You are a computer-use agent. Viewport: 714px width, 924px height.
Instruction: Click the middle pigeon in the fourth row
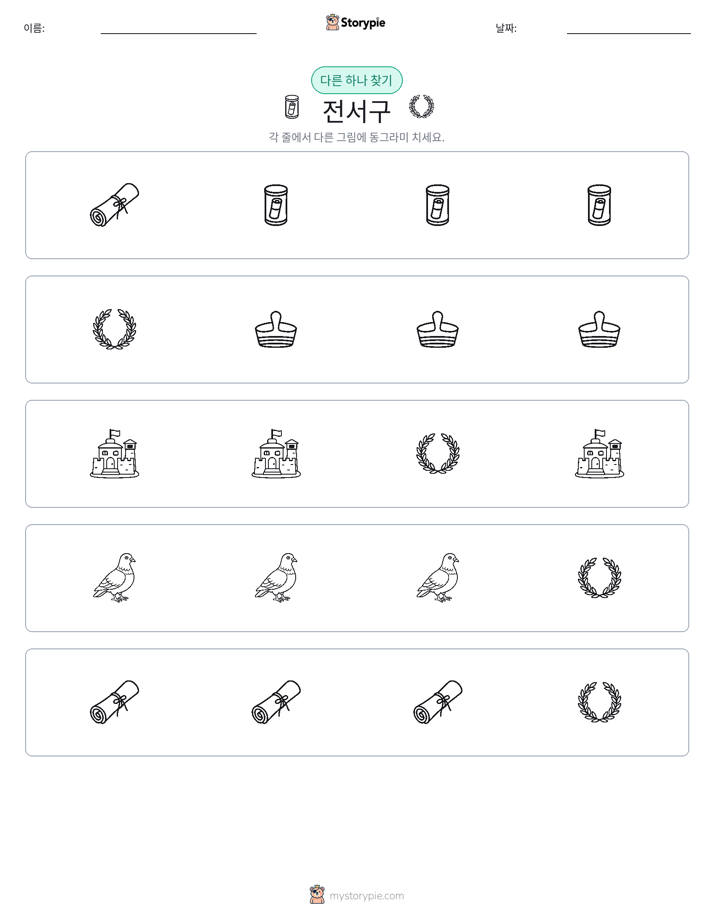(276, 578)
